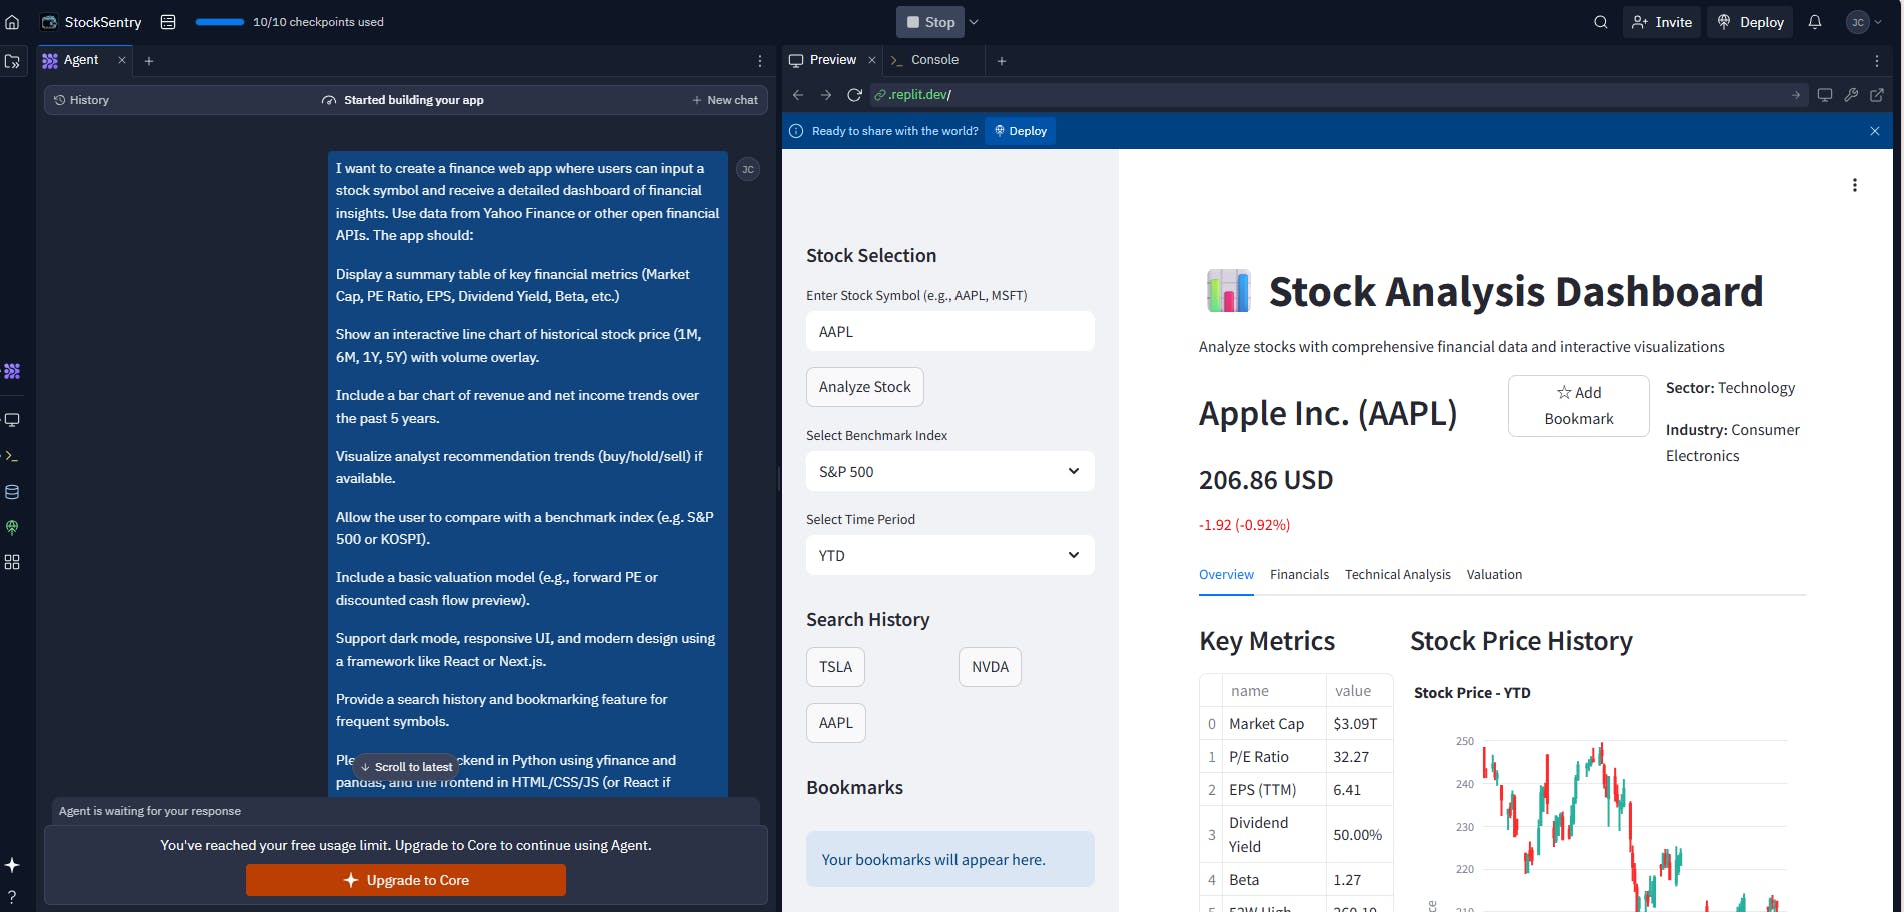Open right pane options menu (three dots)
Image resolution: width=1904 pixels, height=912 pixels.
click(x=1877, y=61)
